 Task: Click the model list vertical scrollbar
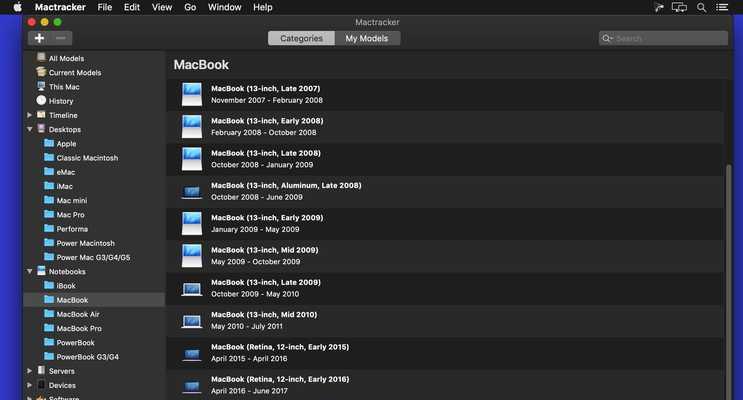(x=729, y=280)
